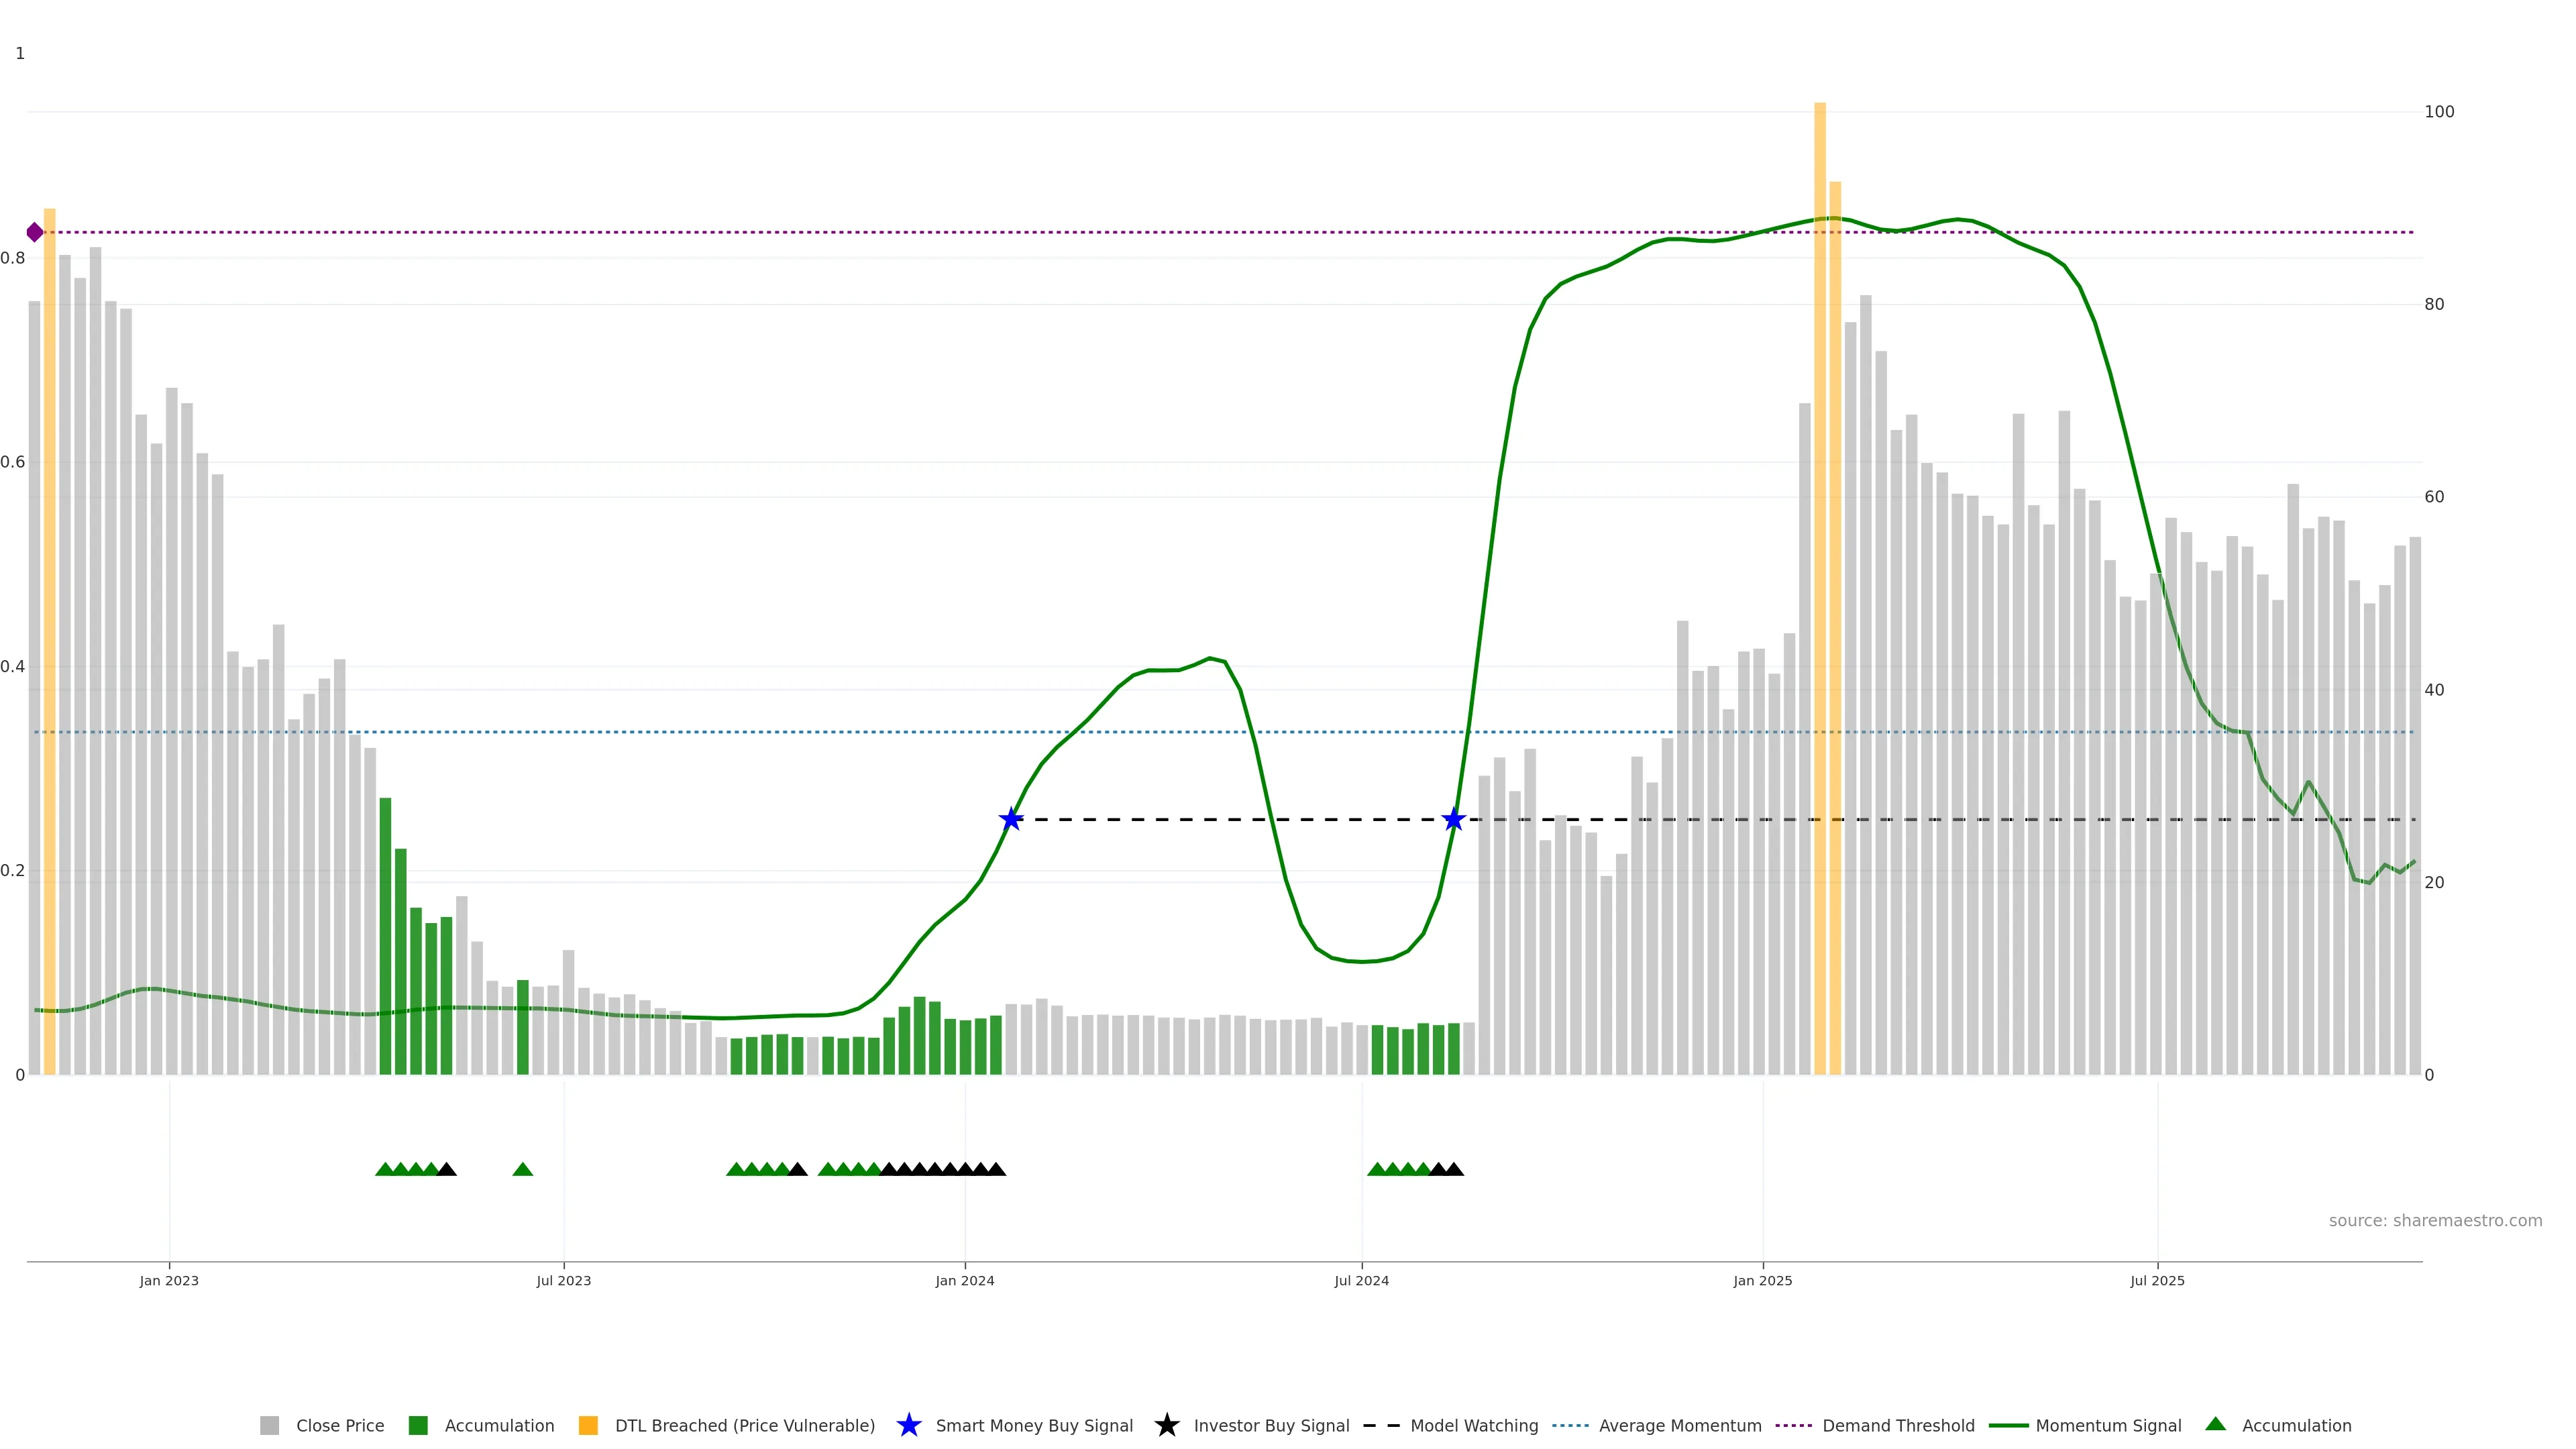This screenshot has width=2576, height=1449.
Task: Click the Jan 2024 axis label
Action: coord(964,1280)
